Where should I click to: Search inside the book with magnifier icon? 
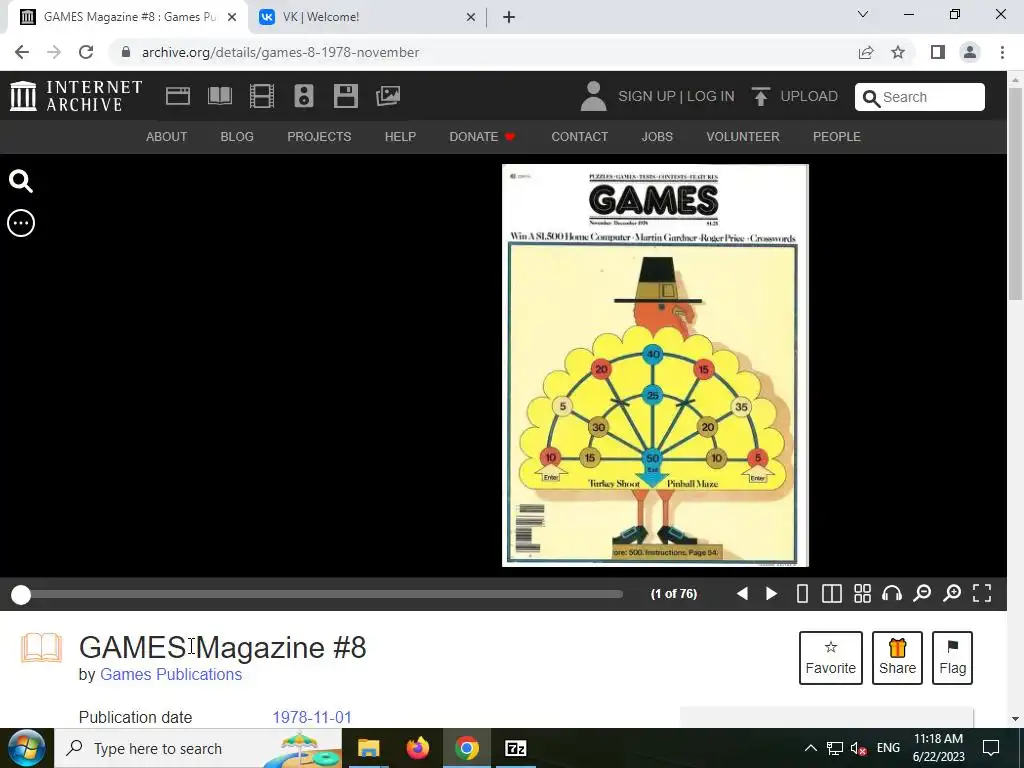21,181
